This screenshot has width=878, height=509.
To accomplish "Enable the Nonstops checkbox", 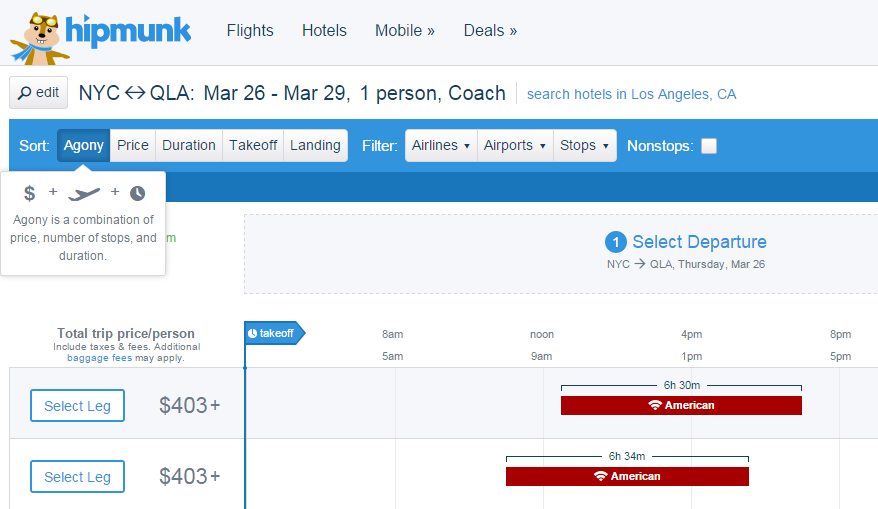I will pos(709,146).
